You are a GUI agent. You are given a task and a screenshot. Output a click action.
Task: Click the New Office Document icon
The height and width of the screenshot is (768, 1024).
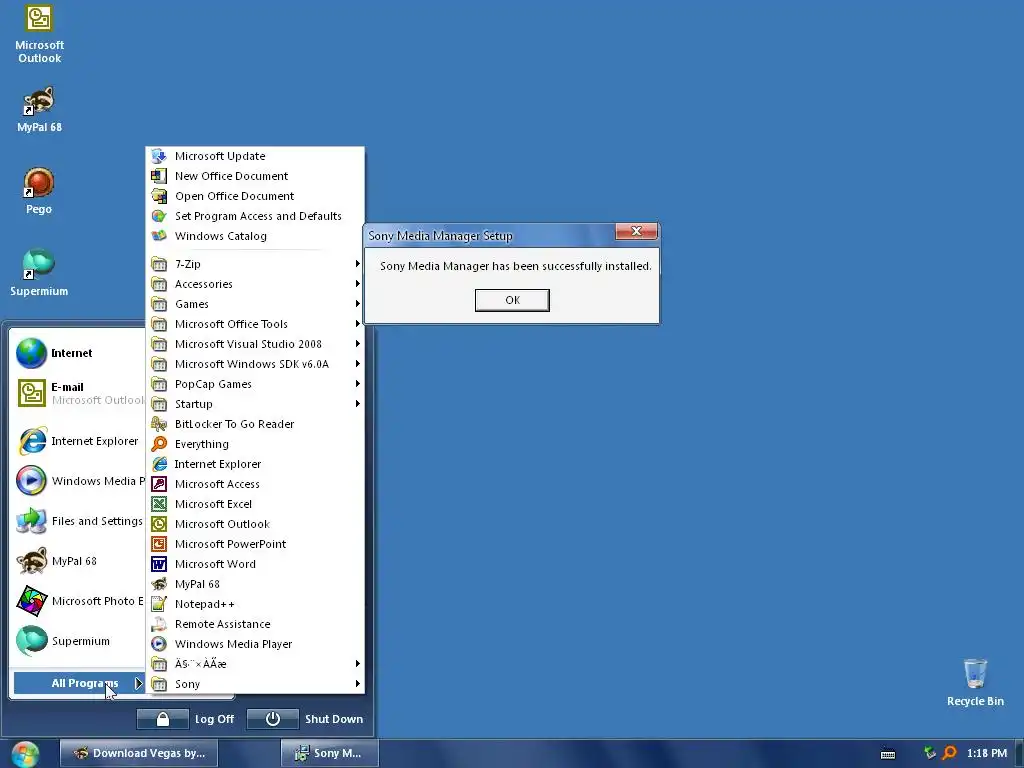pyautogui.click(x=159, y=176)
